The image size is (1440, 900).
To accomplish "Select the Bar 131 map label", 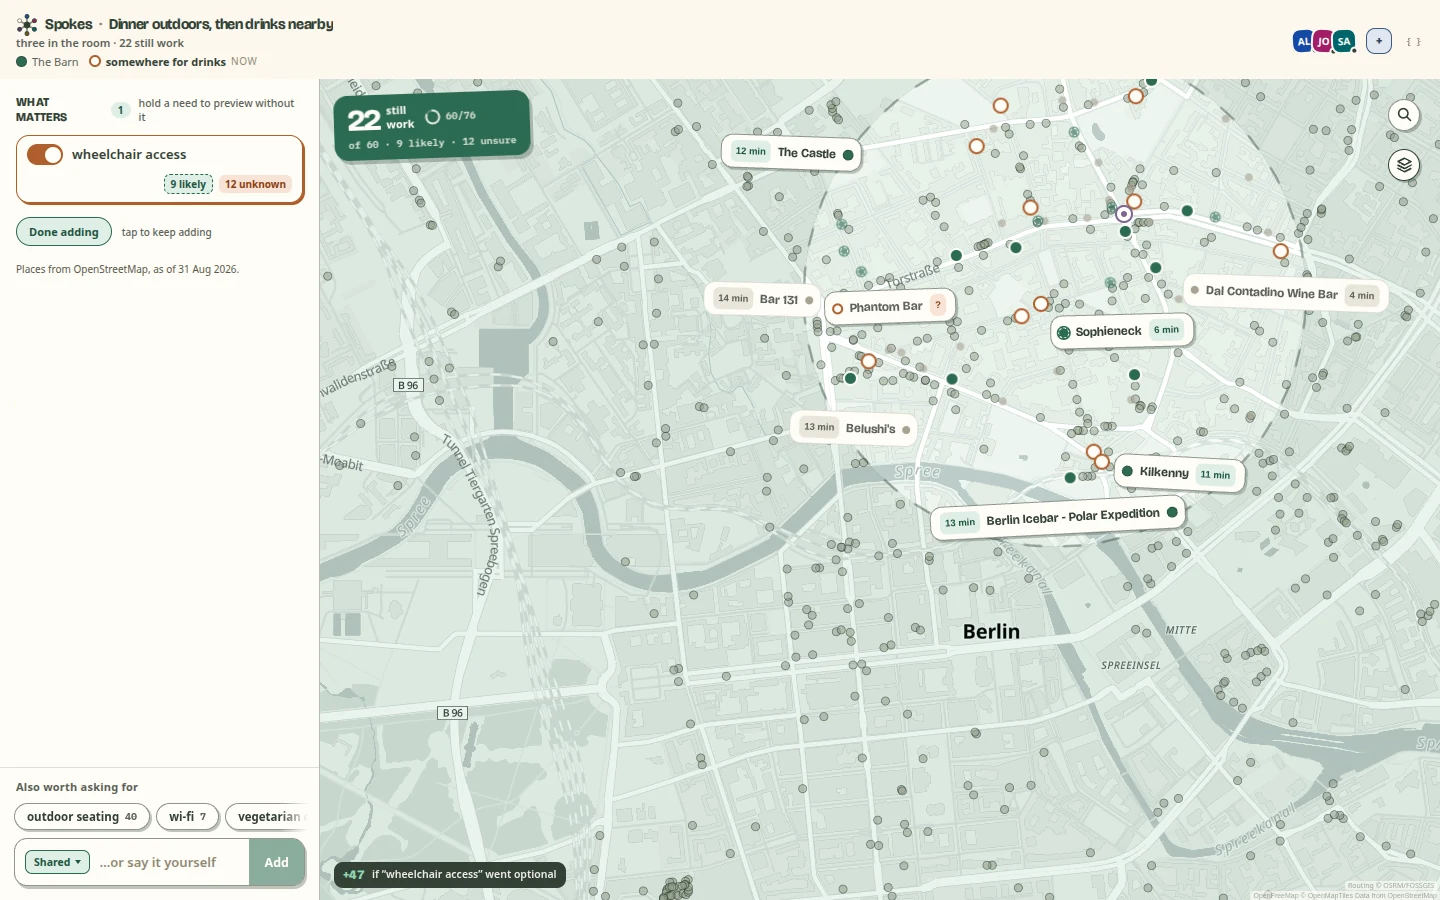I will (x=764, y=299).
